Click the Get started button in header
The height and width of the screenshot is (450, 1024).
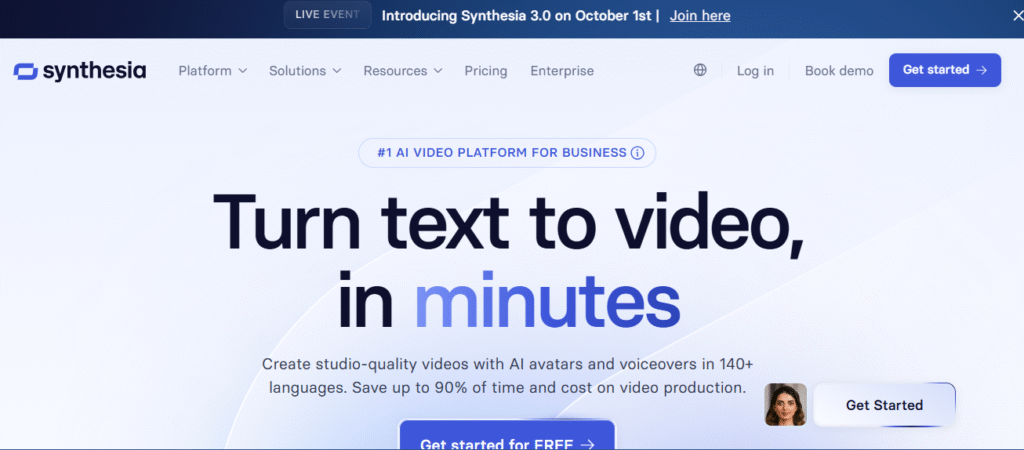pyautogui.click(x=945, y=70)
